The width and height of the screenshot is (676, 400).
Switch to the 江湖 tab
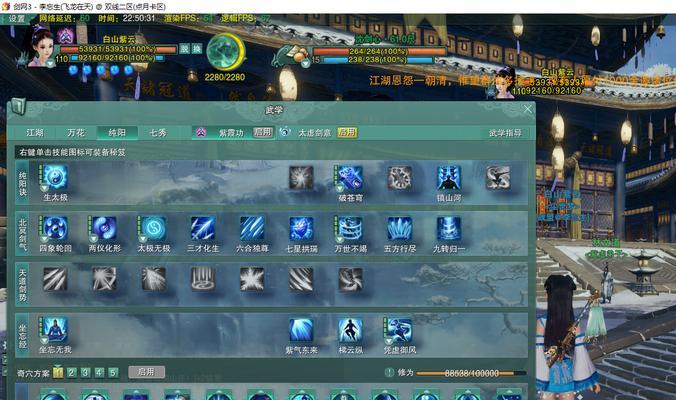point(35,133)
